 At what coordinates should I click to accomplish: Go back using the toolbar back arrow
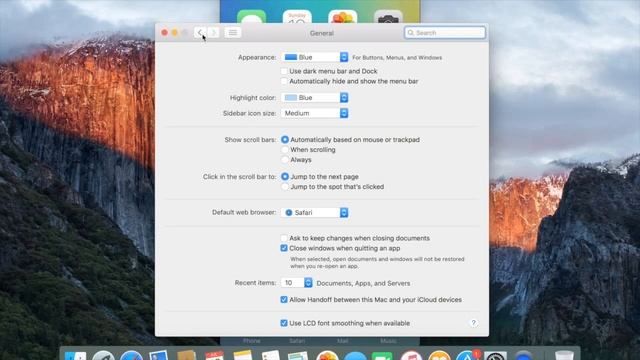click(x=200, y=33)
